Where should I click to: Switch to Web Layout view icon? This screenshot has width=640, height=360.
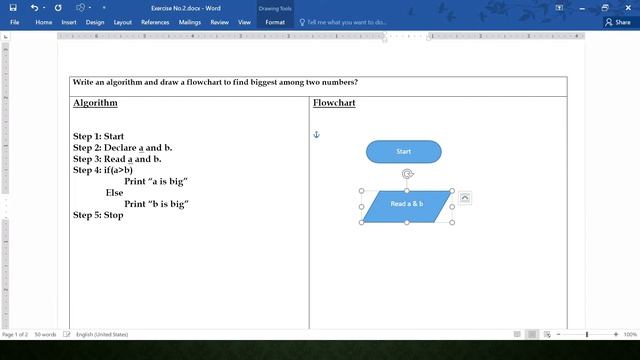(x=547, y=334)
